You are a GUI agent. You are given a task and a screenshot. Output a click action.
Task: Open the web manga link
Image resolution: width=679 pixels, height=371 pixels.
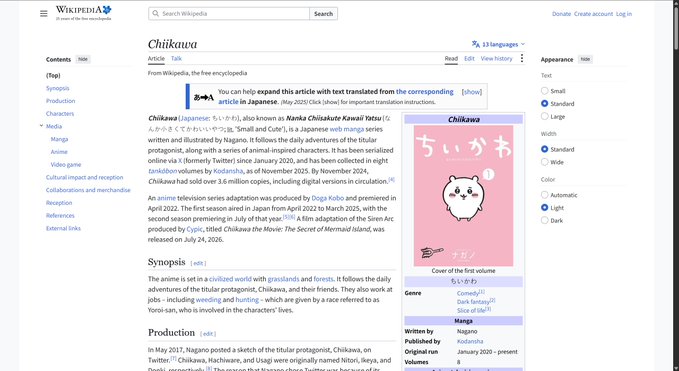click(x=347, y=129)
